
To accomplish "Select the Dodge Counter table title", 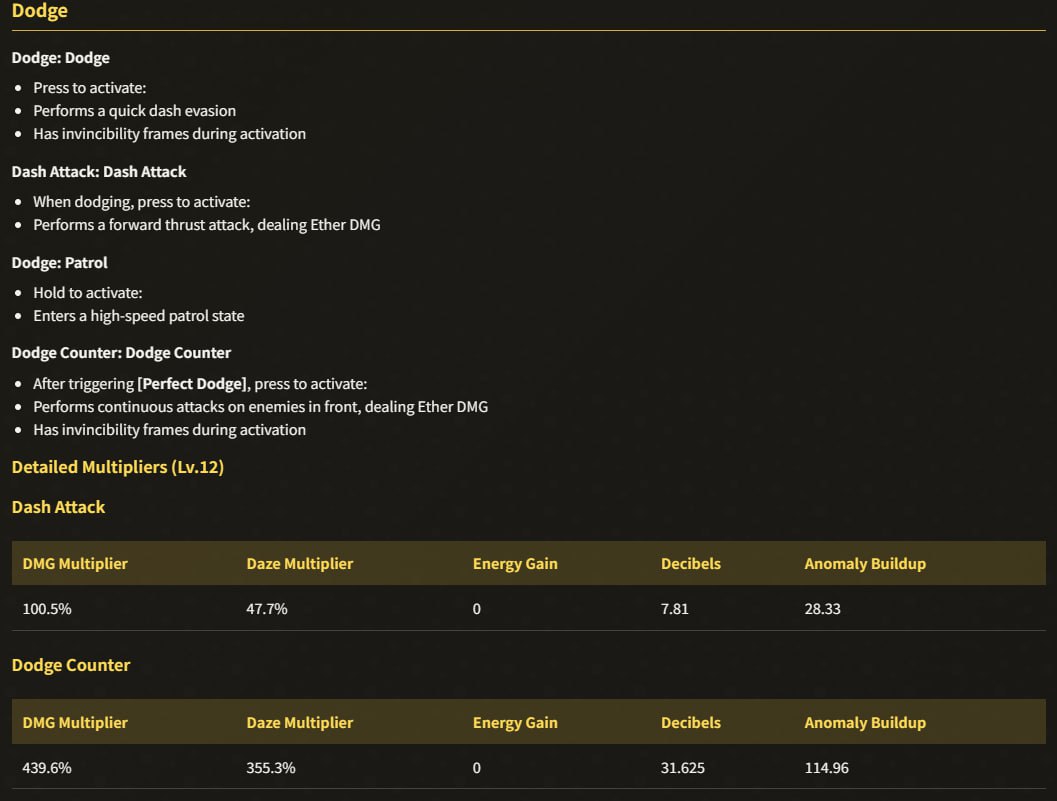I will tap(71, 665).
